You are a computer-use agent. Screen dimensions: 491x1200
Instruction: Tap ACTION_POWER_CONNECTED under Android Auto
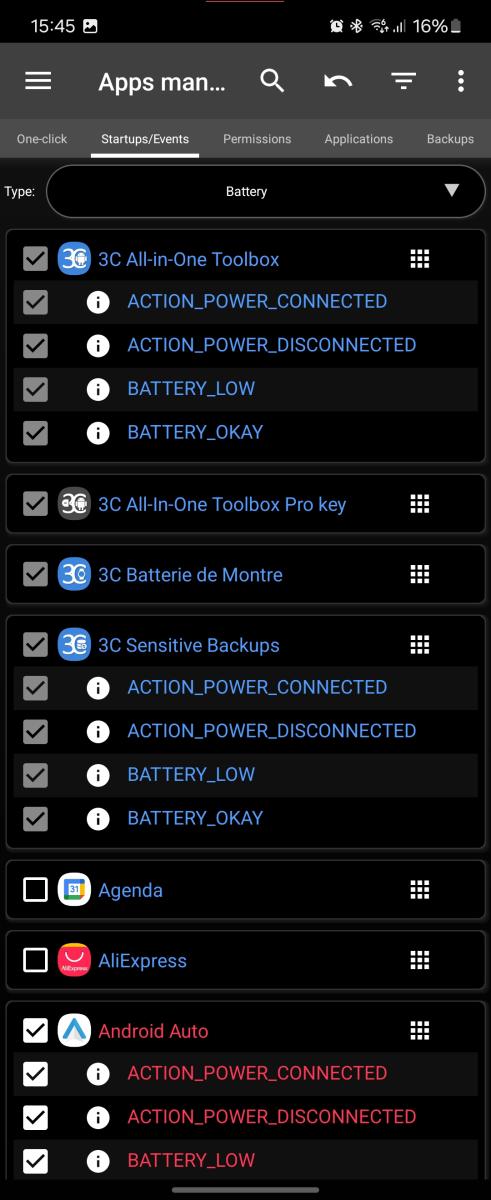point(257,1073)
